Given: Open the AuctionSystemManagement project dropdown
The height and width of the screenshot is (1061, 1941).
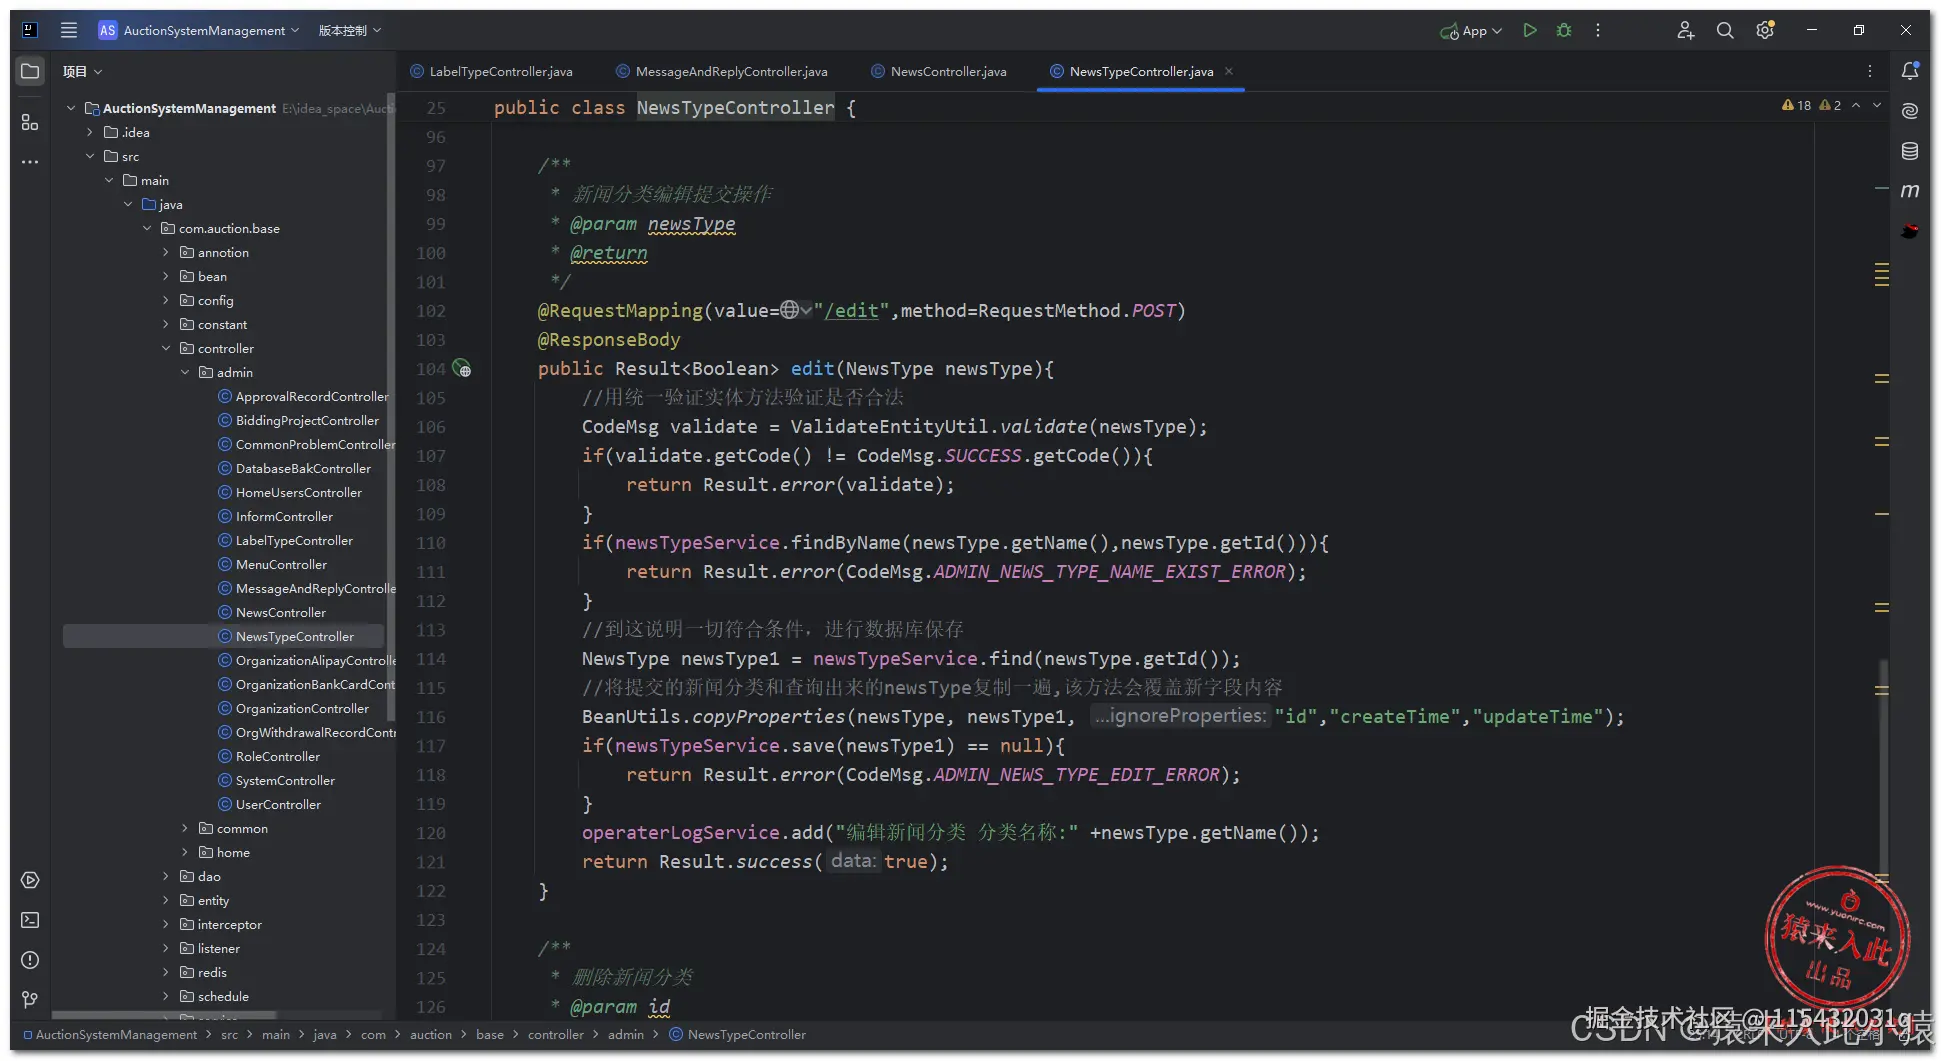Looking at the screenshot, I should pos(199,30).
